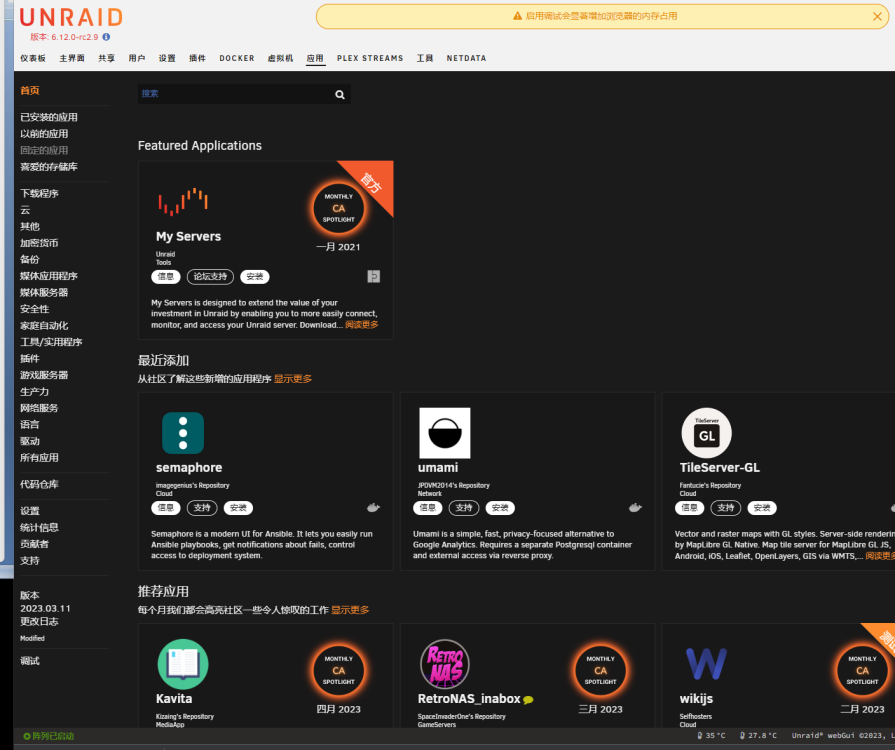Viewport: 895px width, 750px height.
Task: Click the wikijs W logo
Action: pyautogui.click(x=707, y=664)
